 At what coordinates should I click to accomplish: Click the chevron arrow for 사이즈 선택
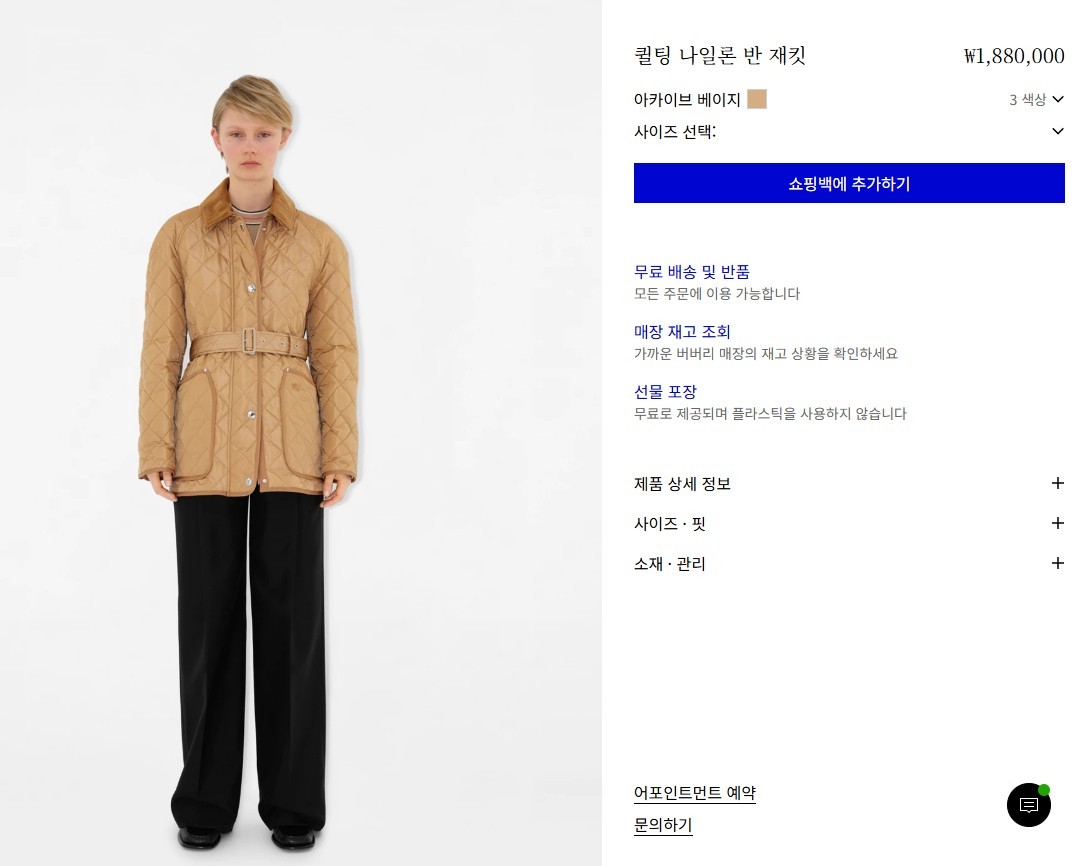[1057, 131]
